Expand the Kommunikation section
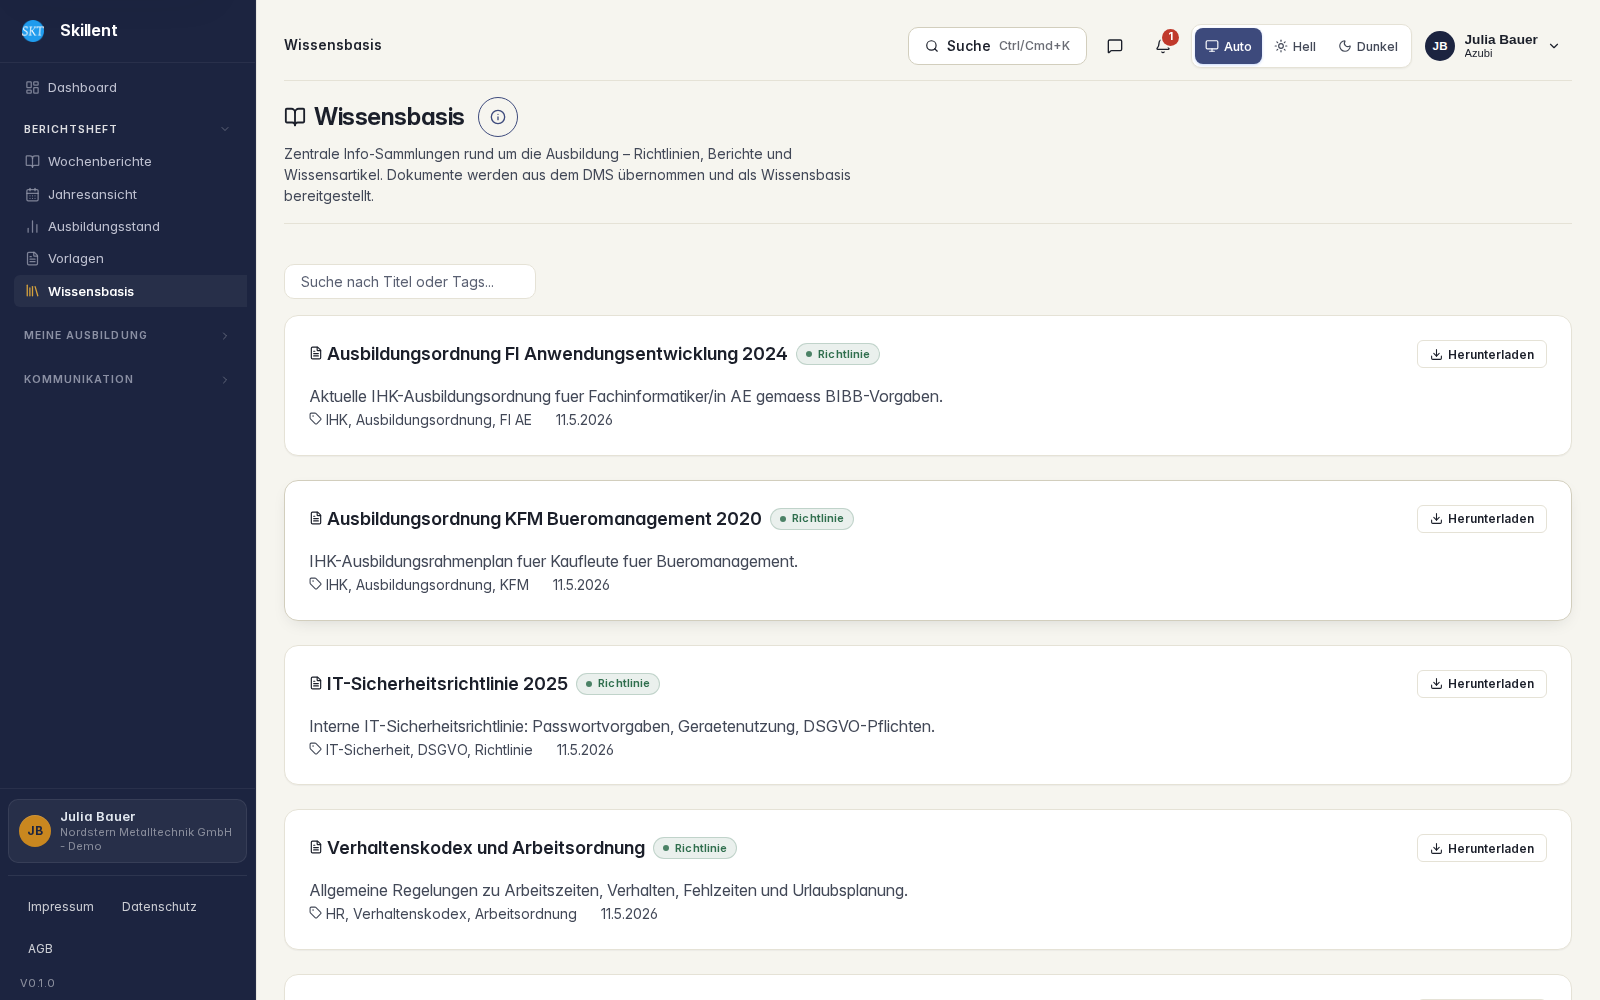Image resolution: width=1600 pixels, height=1000 pixels. coord(127,379)
